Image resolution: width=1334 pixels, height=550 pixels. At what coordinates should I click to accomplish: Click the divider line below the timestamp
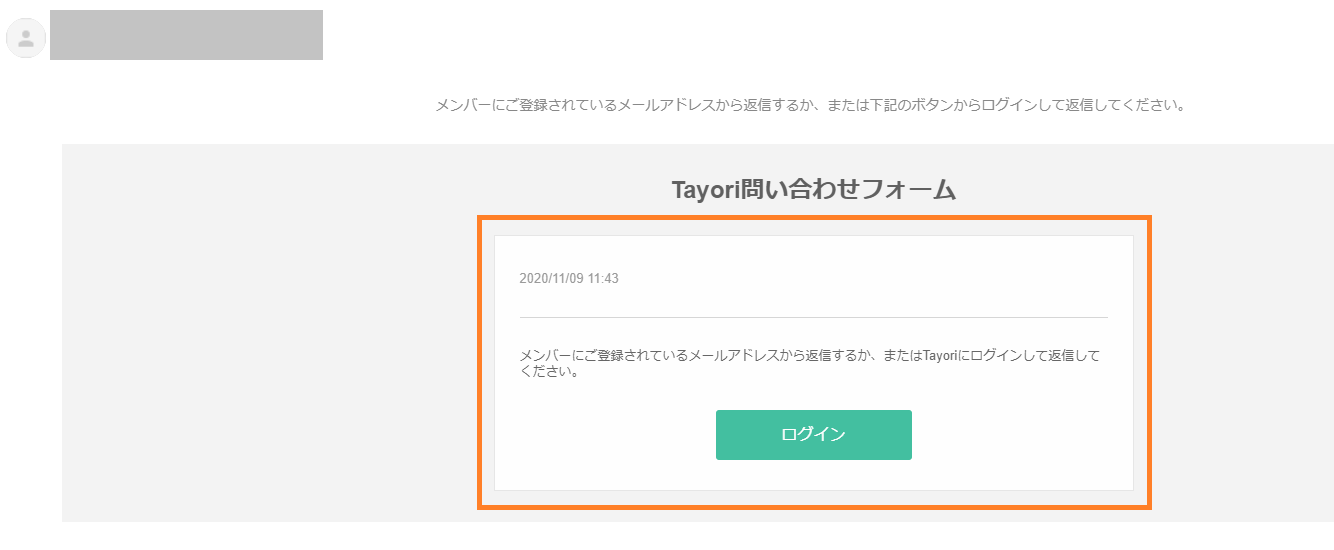point(813,317)
